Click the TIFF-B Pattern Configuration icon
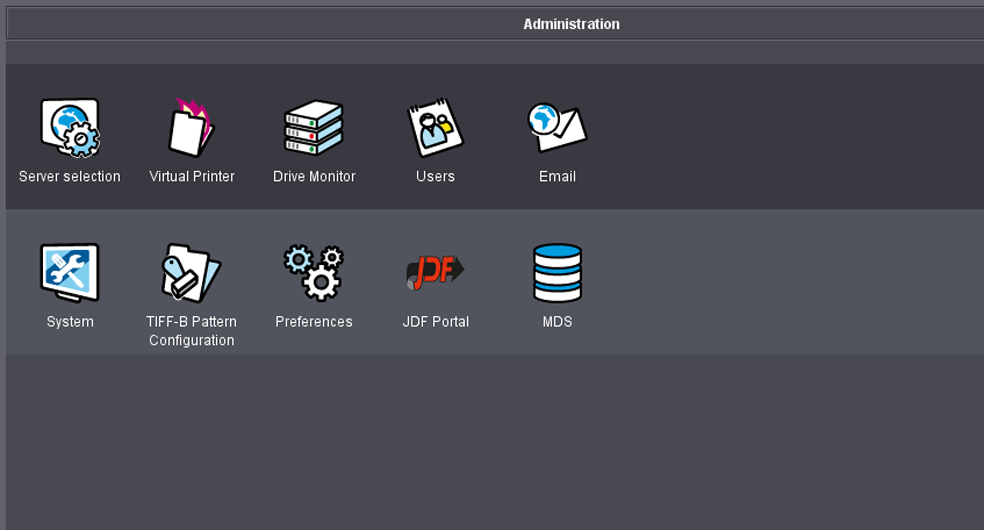Viewport: 984px width, 530px height. click(x=191, y=273)
